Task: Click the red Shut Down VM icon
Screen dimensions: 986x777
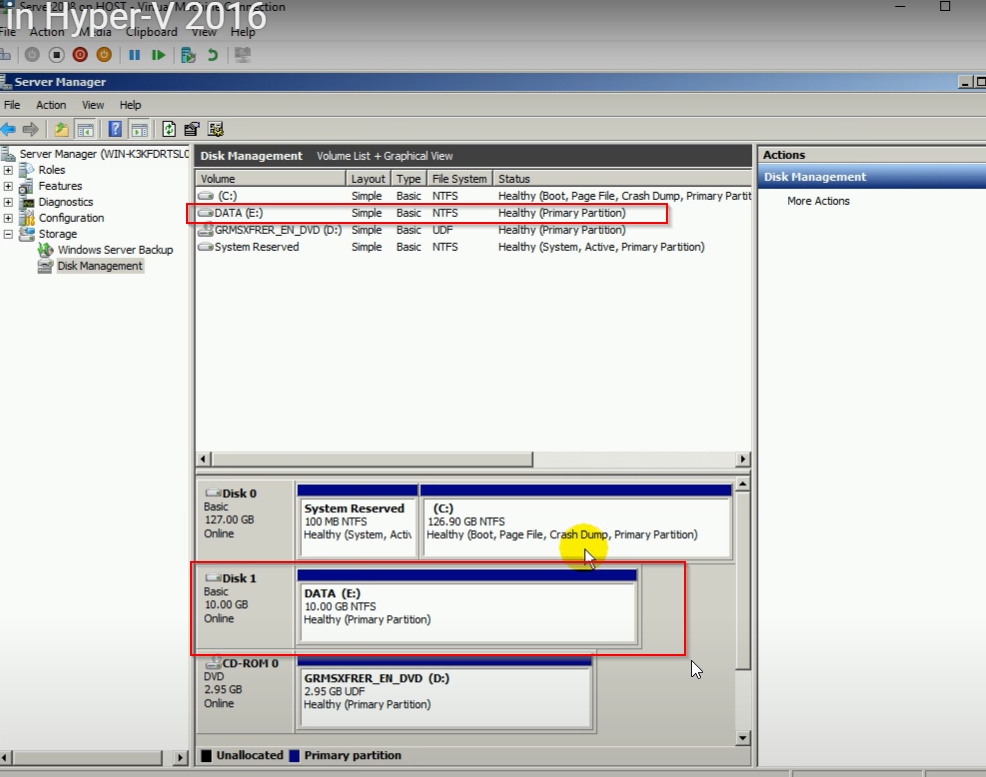Action: pyautogui.click(x=80, y=55)
